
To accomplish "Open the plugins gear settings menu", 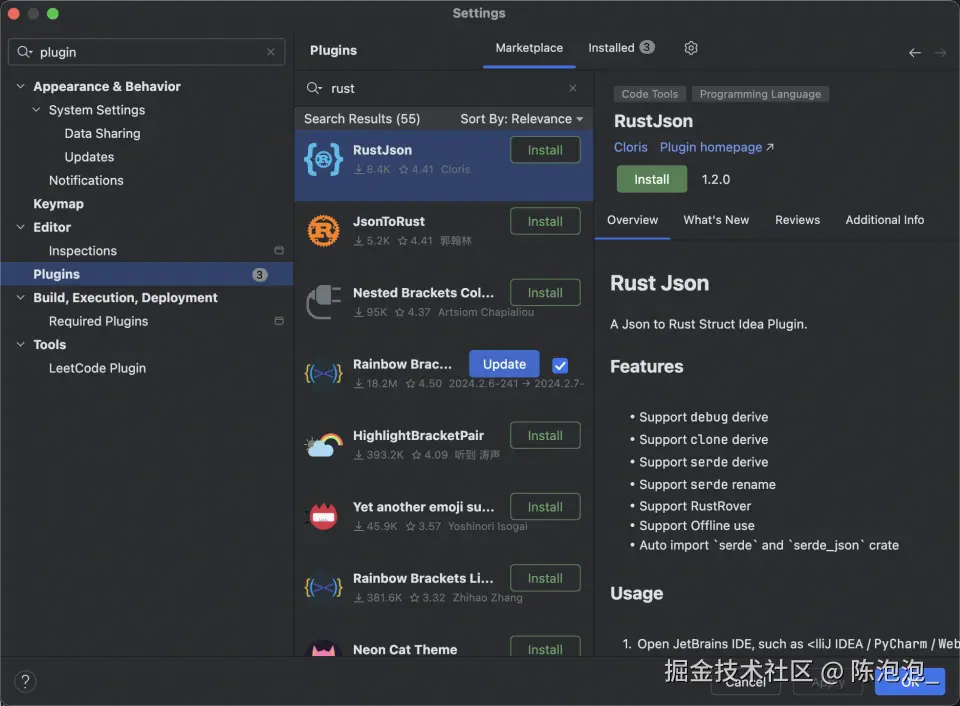I will (691, 48).
